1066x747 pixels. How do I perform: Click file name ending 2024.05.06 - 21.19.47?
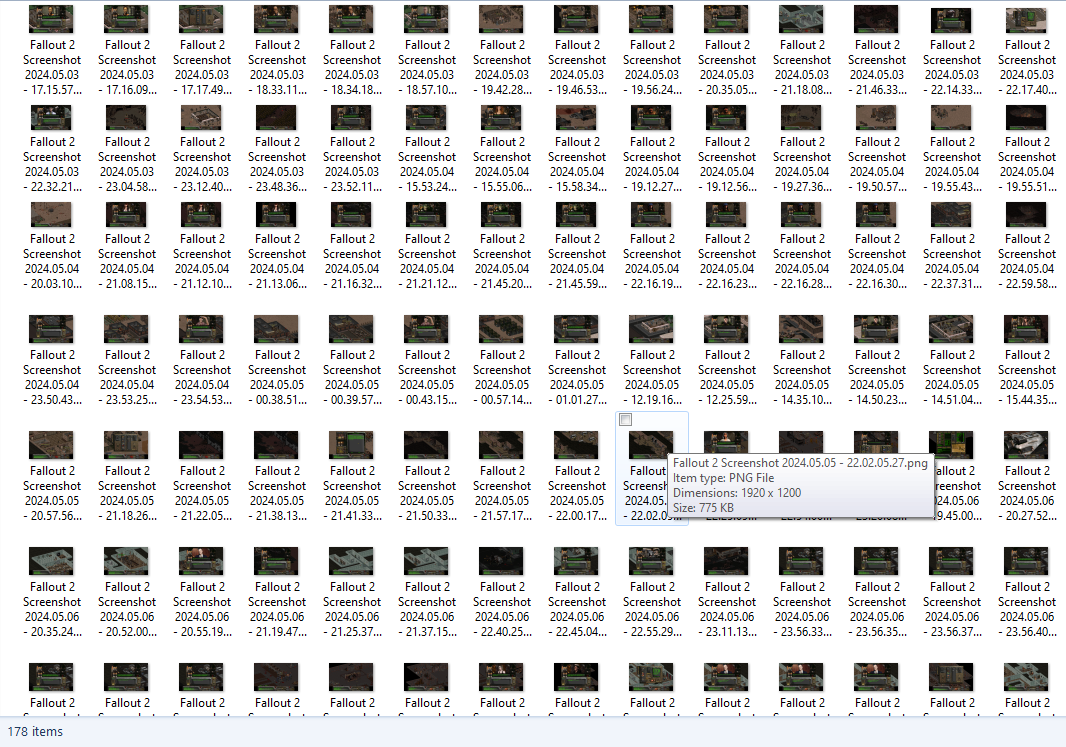coord(277,610)
